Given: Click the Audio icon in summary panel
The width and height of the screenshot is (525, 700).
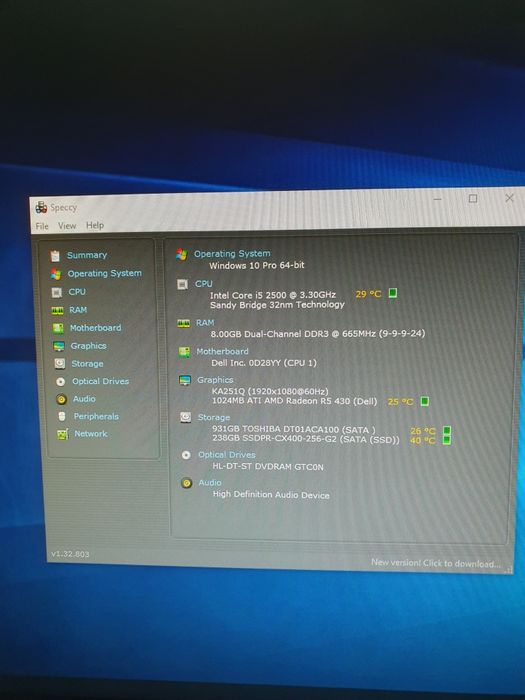Looking at the screenshot, I should [187, 483].
